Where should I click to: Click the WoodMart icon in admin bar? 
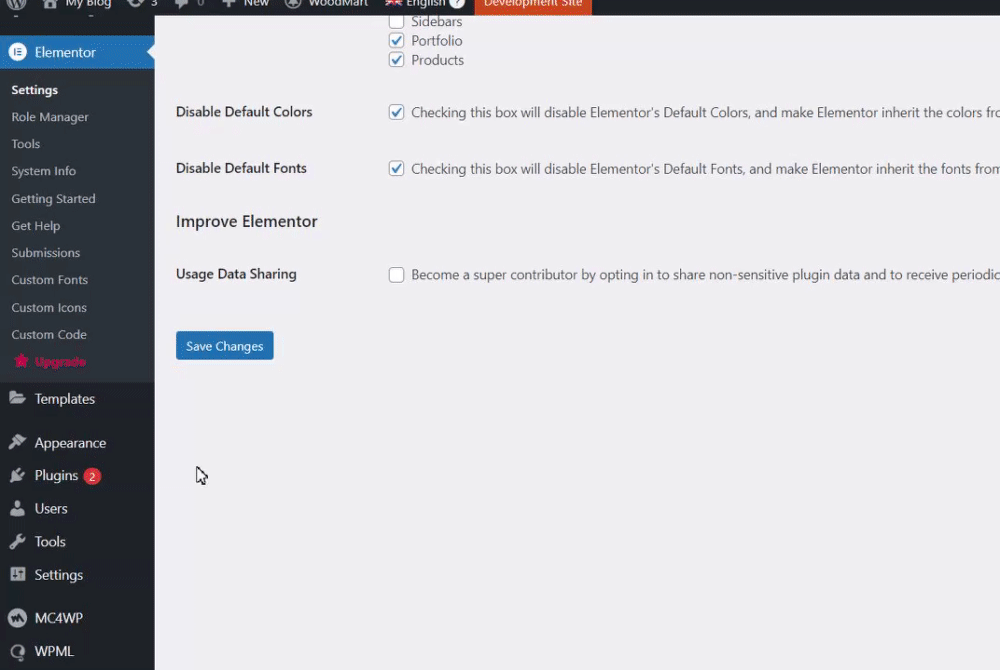coord(293,4)
